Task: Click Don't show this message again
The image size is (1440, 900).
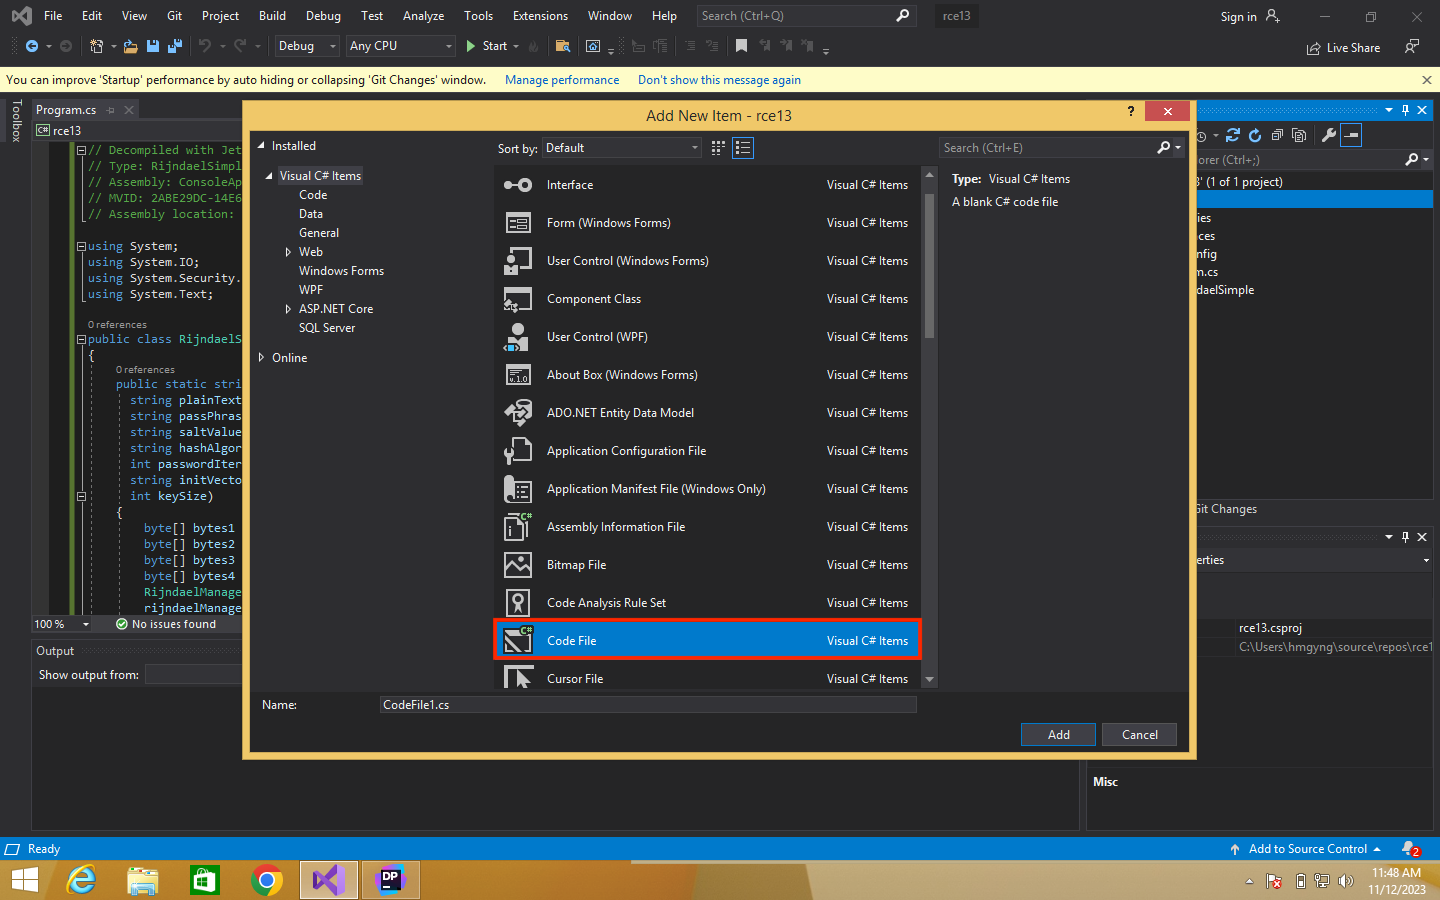Action: 719,80
